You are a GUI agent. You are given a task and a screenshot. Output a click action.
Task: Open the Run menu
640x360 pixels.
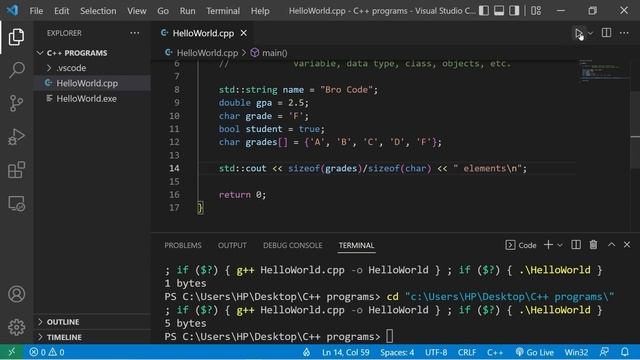tap(187, 11)
